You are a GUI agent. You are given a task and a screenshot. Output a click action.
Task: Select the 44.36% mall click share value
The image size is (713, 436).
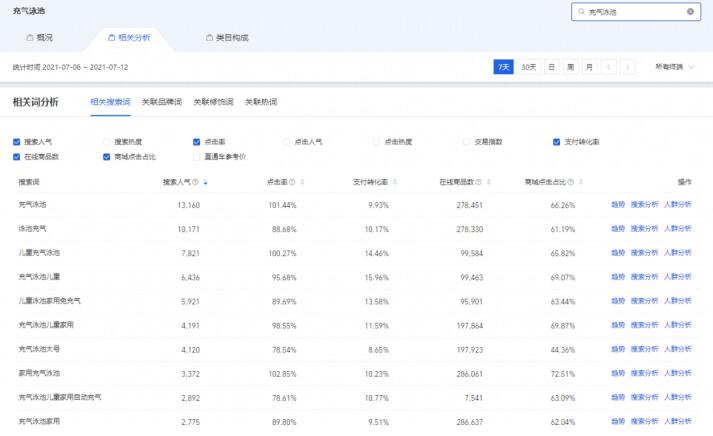pos(563,350)
